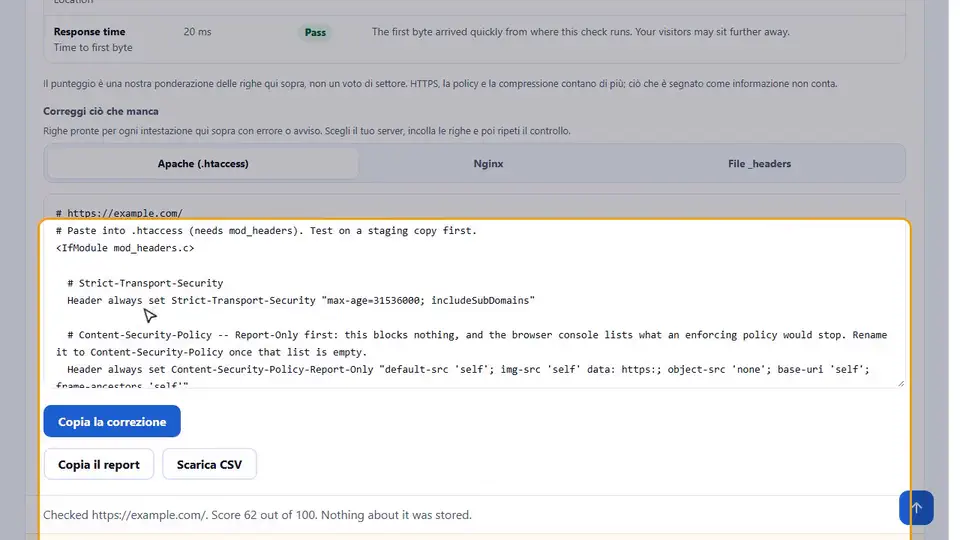Switch to the Nginx tab
Screen dimensions: 960x540
[488, 163]
